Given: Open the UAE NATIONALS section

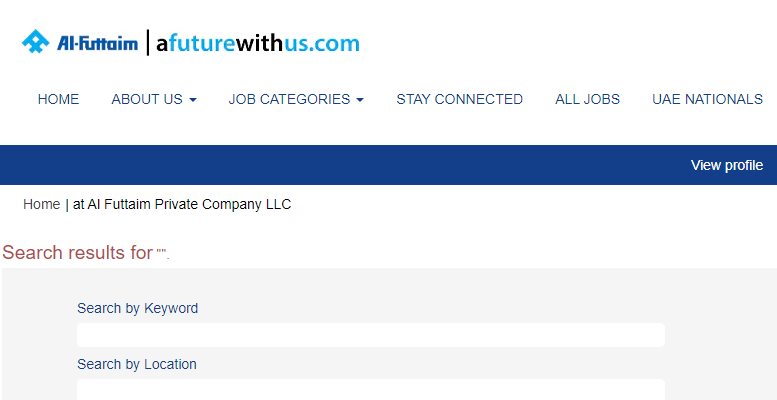Looking at the screenshot, I should [707, 99].
